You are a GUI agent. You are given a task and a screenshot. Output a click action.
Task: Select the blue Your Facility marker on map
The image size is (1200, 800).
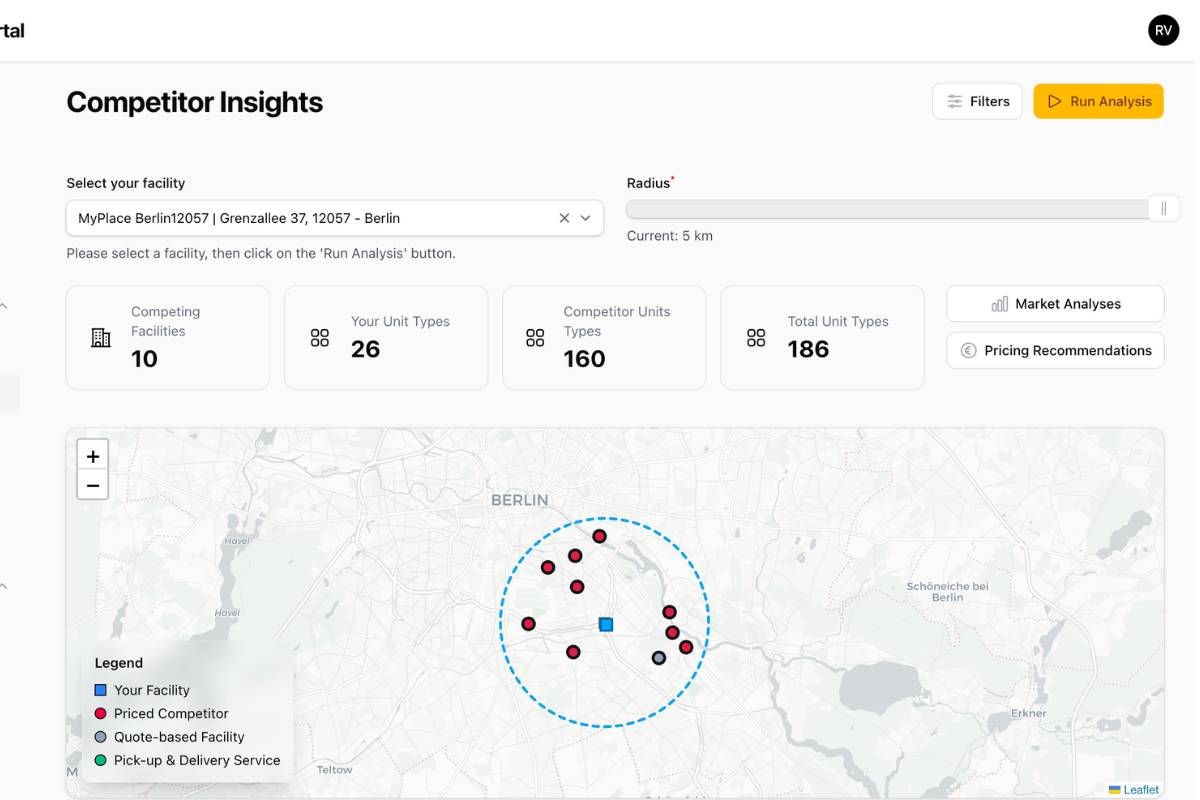tap(606, 624)
